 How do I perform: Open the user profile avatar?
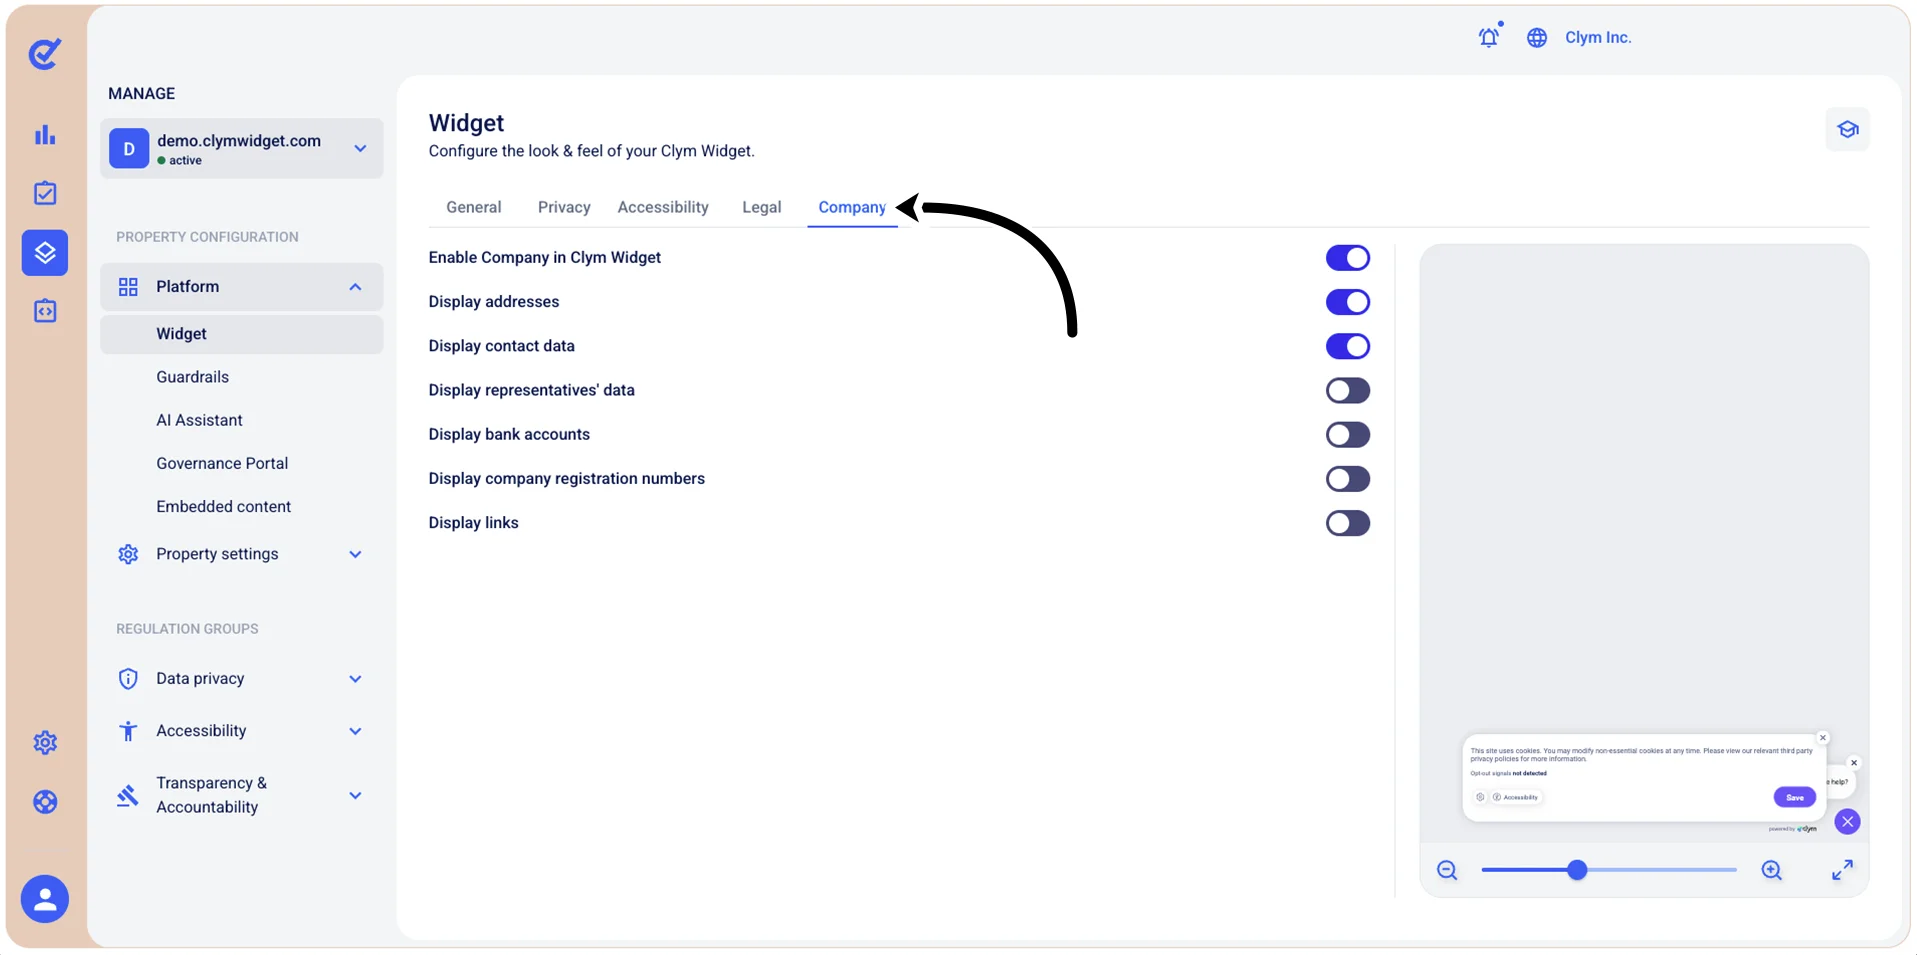[x=45, y=899]
